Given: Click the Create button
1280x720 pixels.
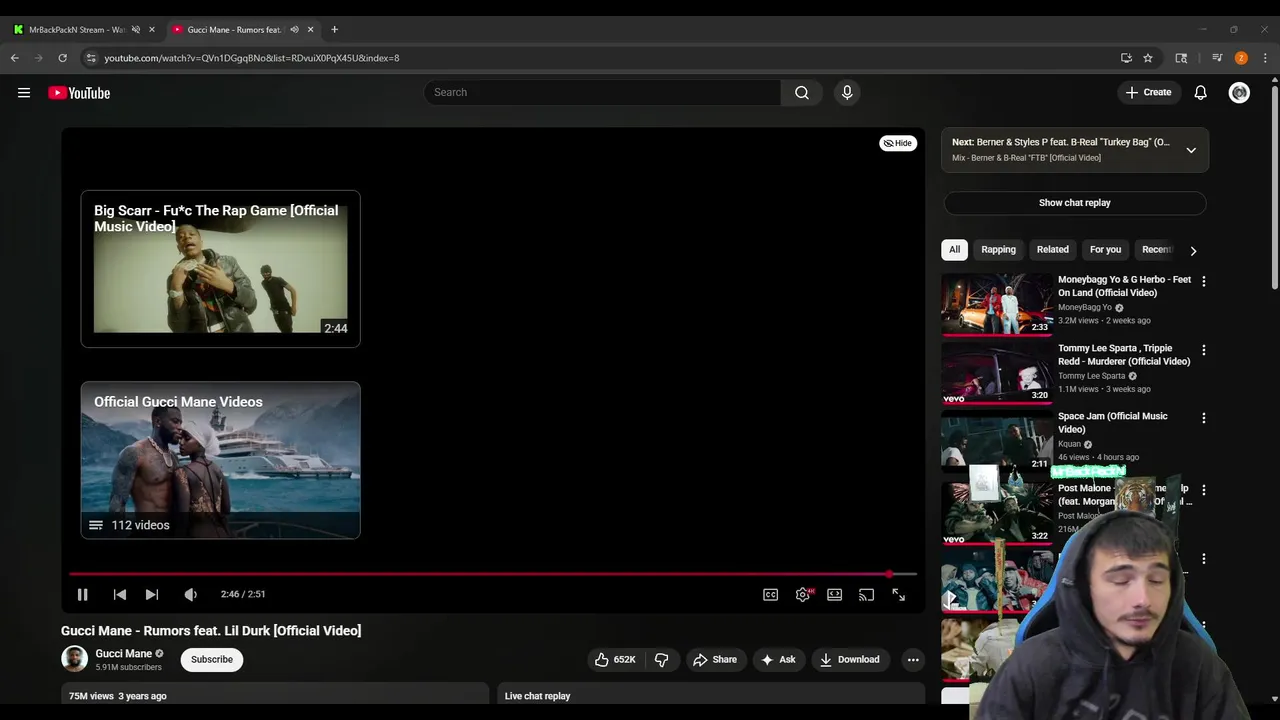Looking at the screenshot, I should [1148, 92].
